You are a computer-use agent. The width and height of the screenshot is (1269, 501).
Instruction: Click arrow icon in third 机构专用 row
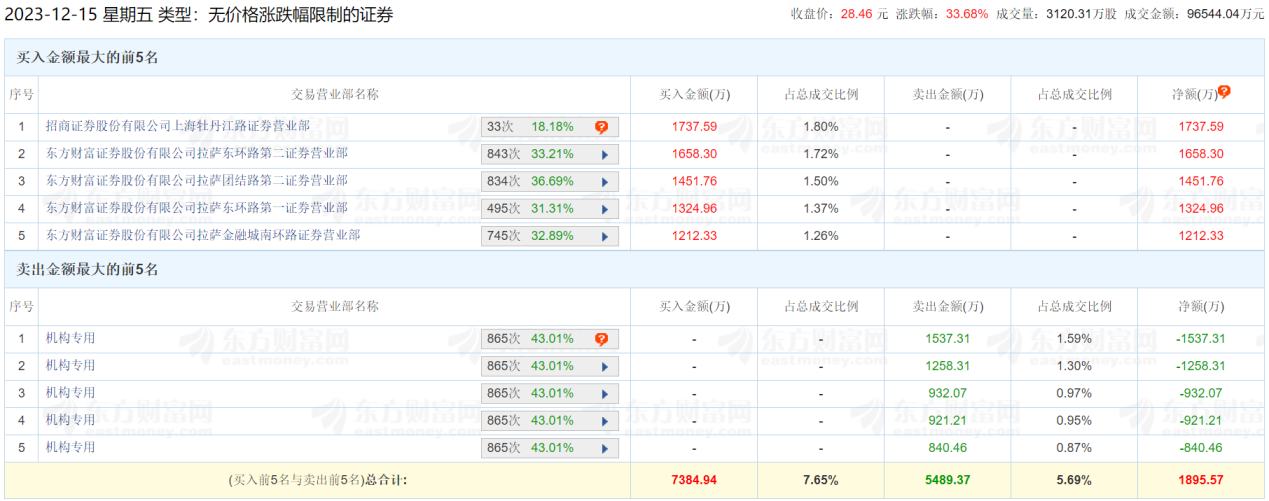(604, 394)
